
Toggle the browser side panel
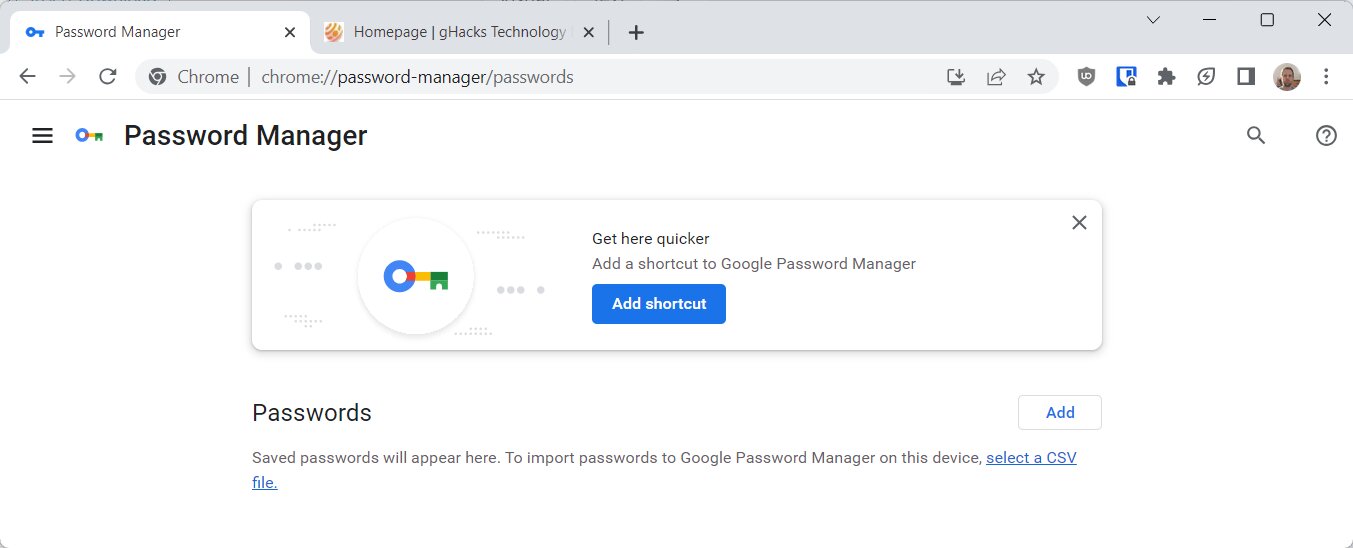point(1246,77)
